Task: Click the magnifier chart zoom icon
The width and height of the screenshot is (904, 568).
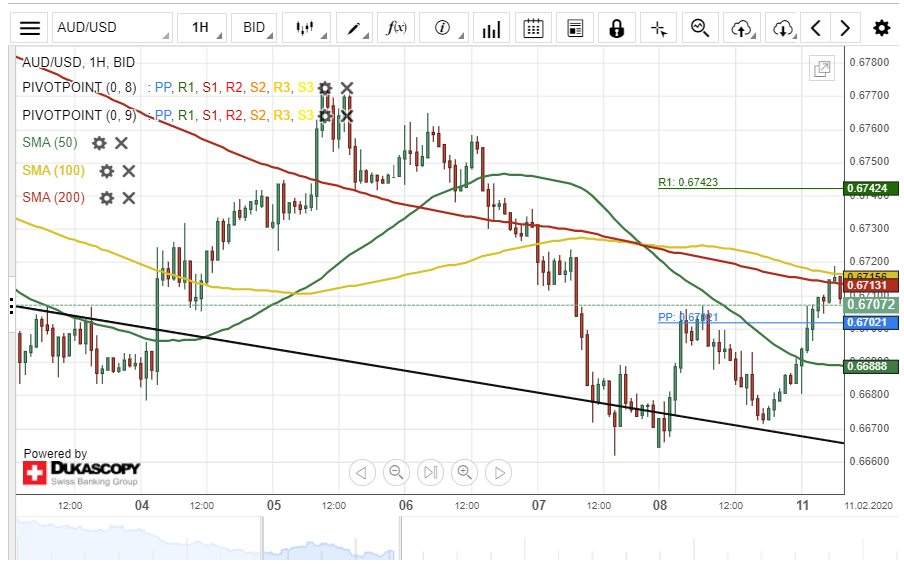Action: pos(700,28)
